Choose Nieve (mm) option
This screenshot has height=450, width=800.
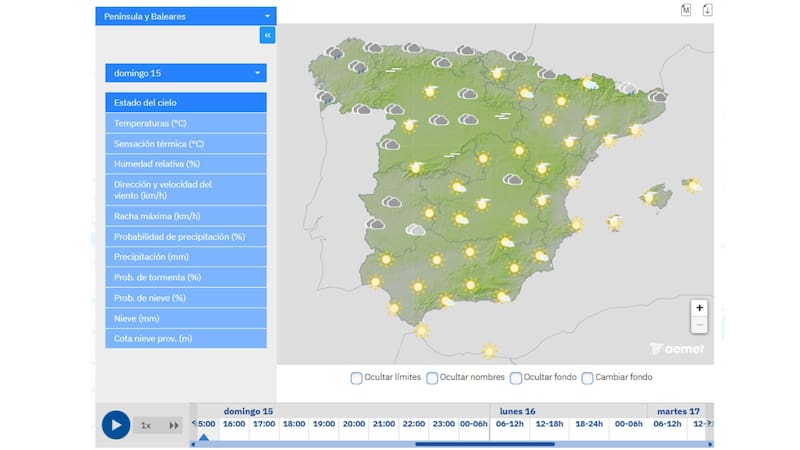186,318
